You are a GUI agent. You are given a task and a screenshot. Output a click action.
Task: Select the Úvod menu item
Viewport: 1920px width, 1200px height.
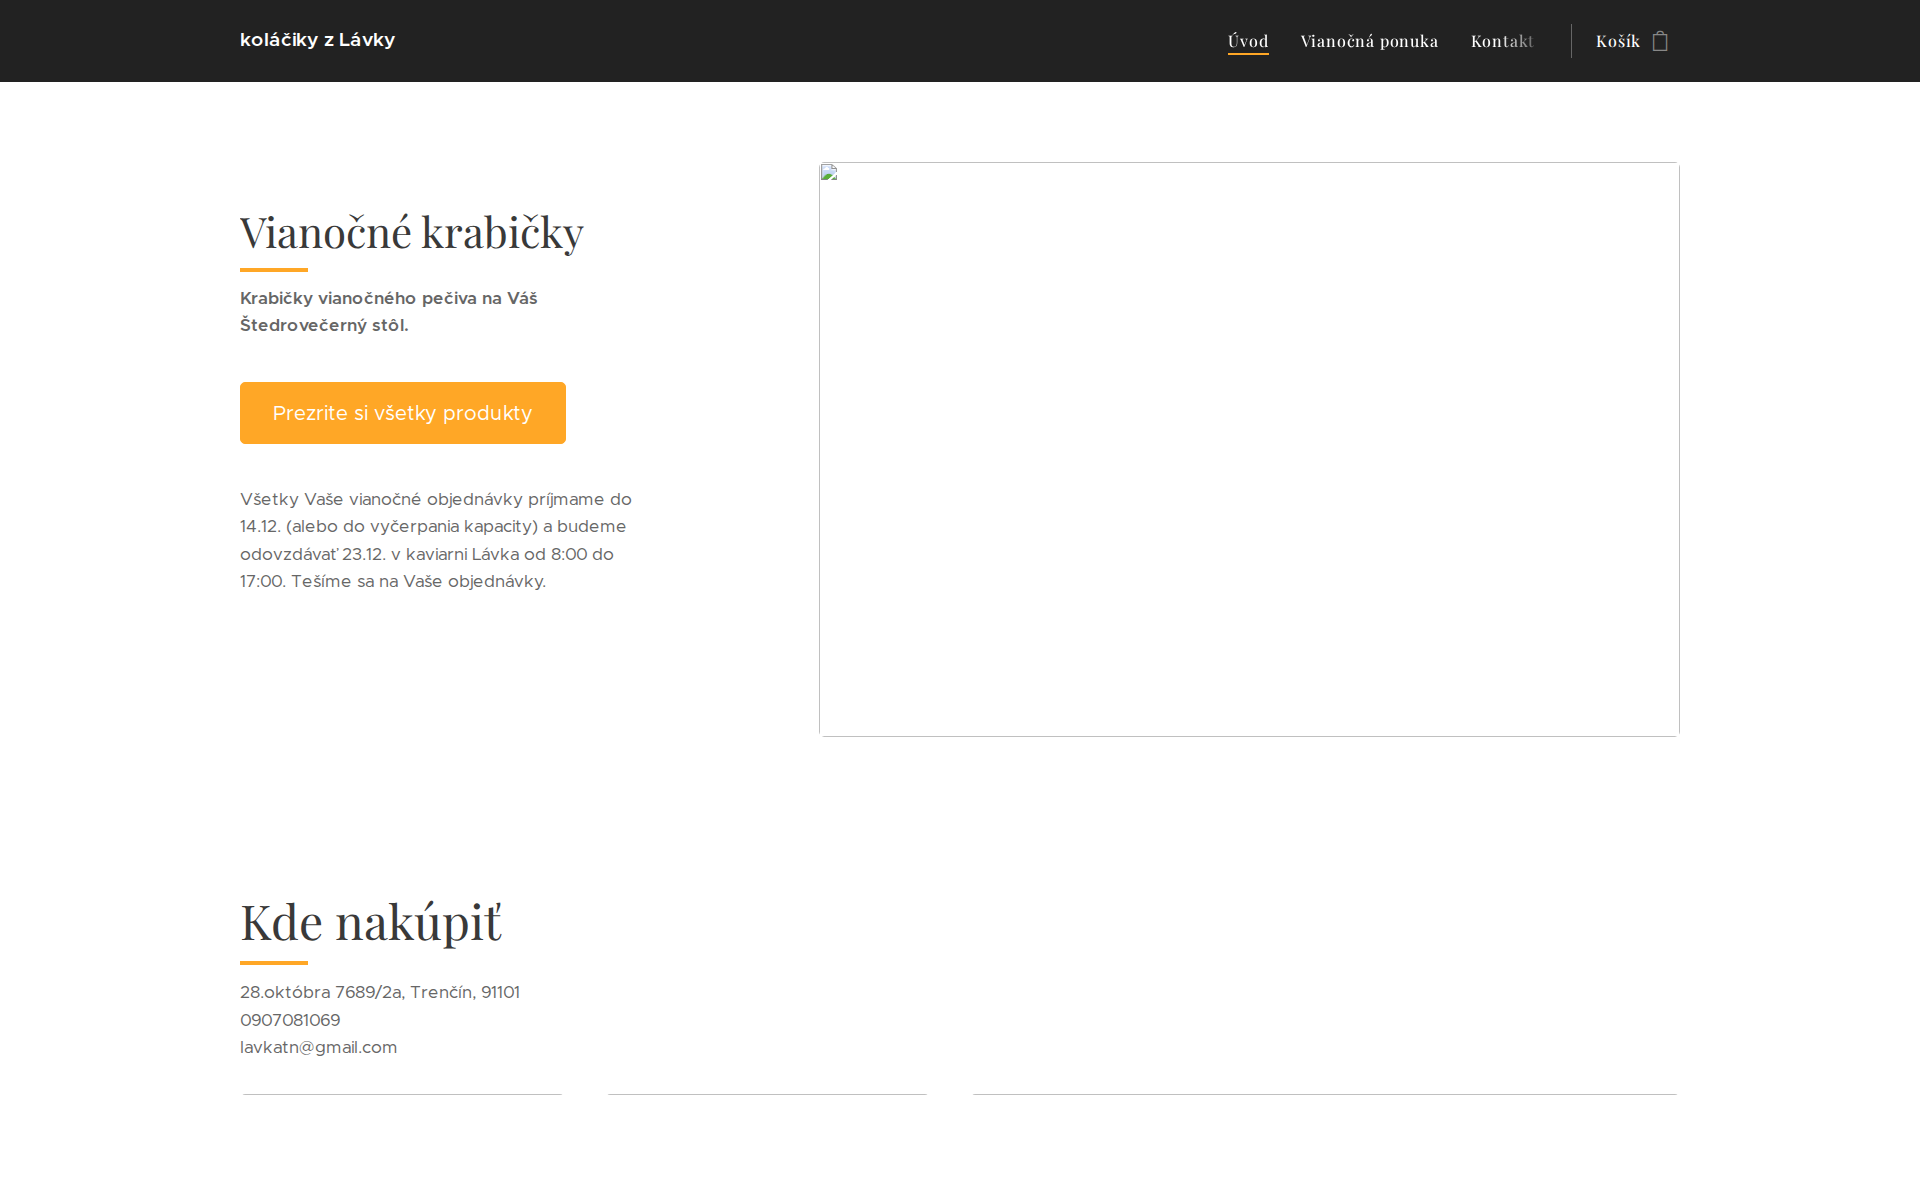(x=1247, y=41)
